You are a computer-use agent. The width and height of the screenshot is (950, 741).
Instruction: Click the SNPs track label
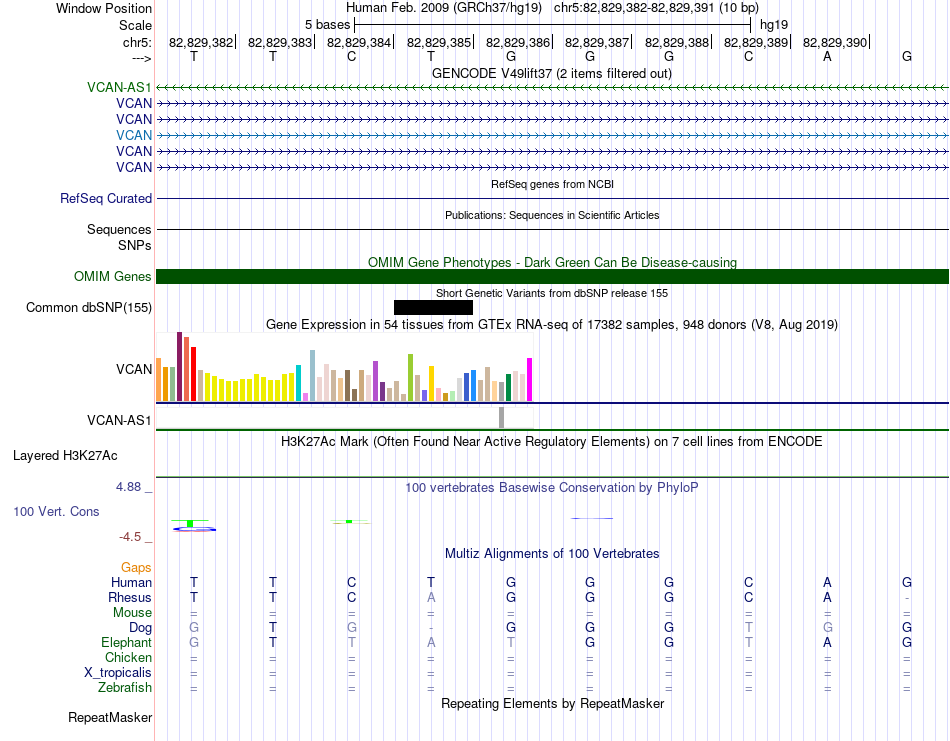135,245
